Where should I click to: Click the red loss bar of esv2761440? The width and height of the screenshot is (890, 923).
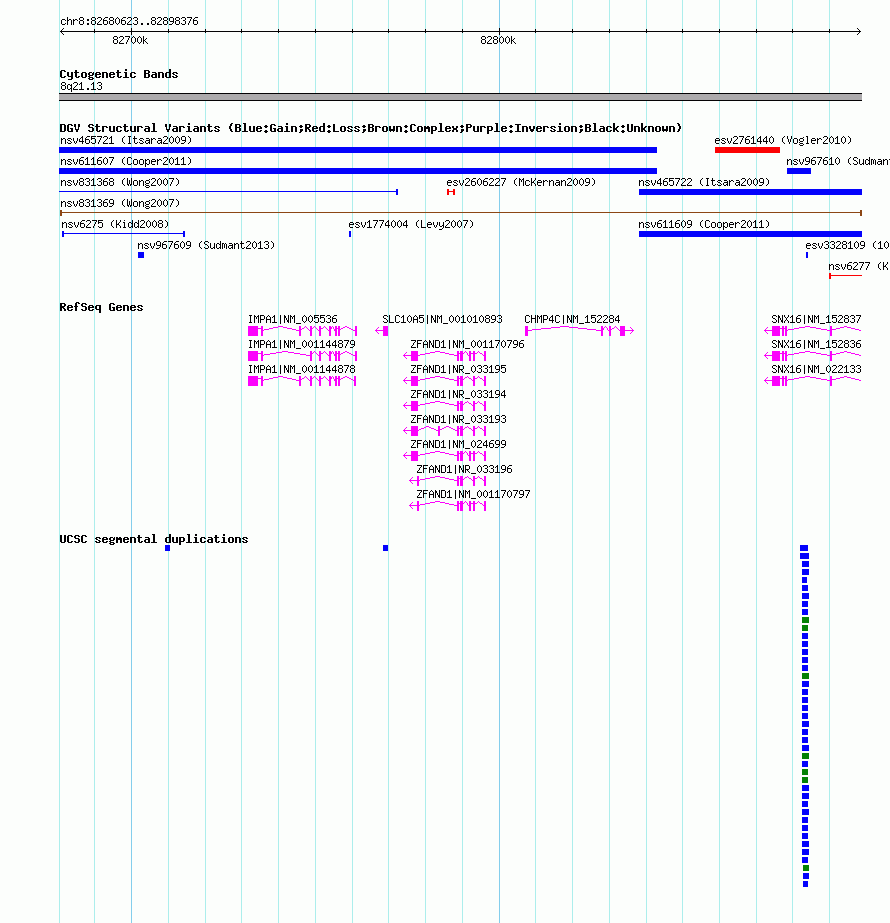tap(747, 150)
